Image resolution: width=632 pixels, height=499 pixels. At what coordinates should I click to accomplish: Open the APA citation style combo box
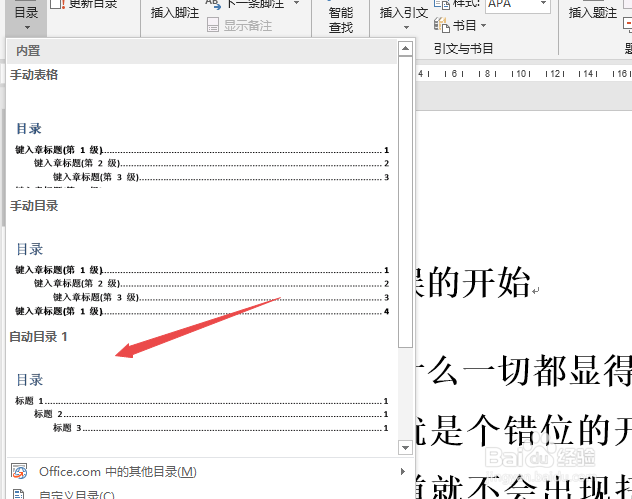click(x=517, y=5)
